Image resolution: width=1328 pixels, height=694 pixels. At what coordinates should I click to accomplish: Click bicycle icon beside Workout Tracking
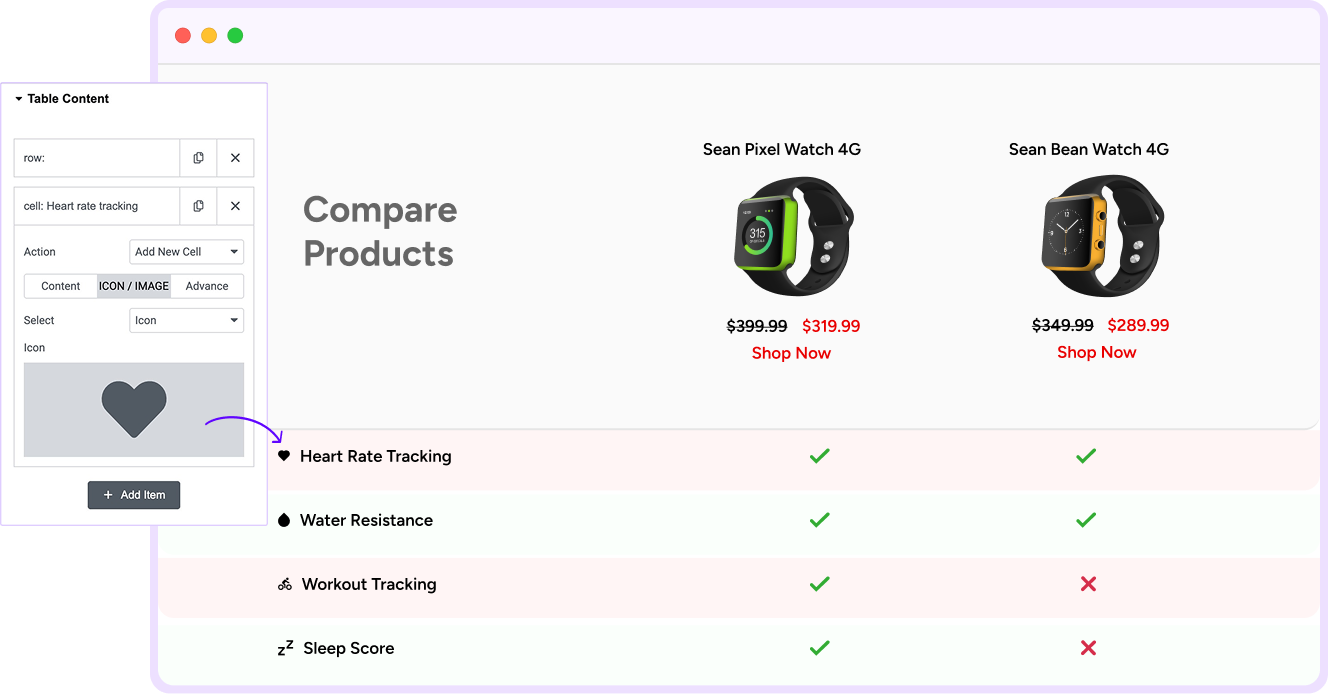(285, 584)
